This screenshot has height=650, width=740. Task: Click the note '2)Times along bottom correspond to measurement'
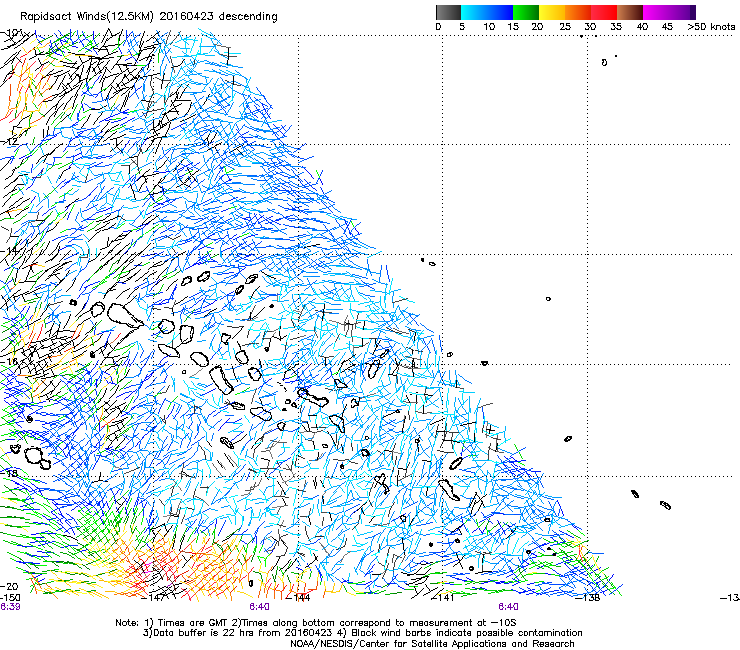(x=361, y=623)
